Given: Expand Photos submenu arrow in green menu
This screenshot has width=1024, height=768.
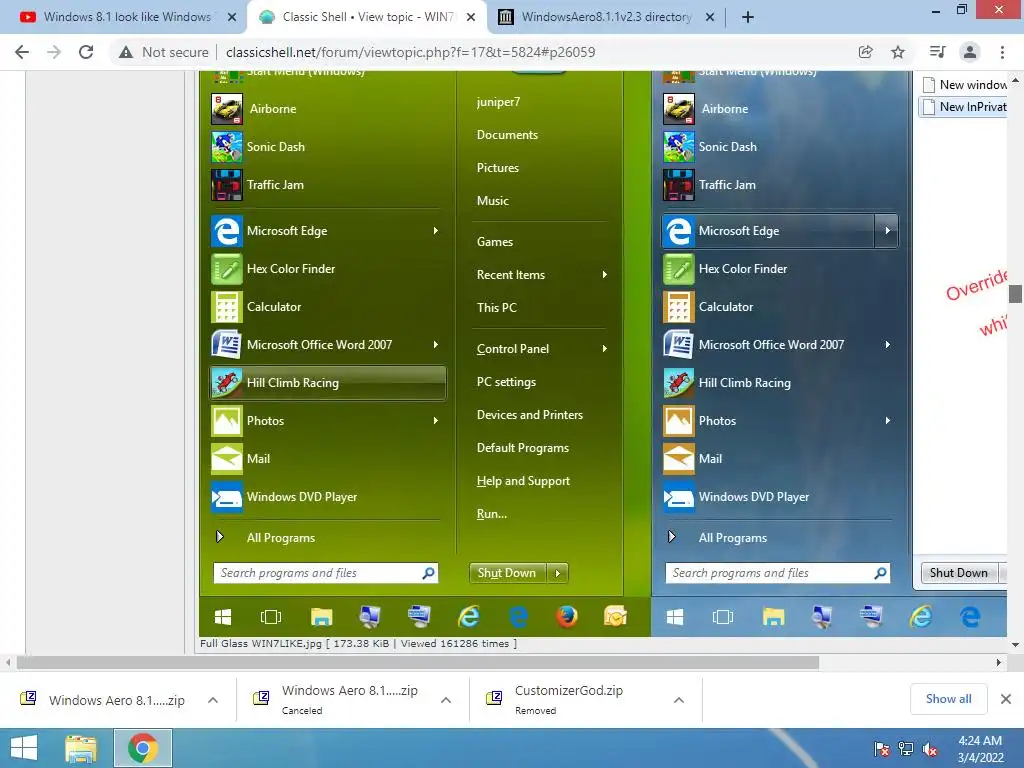Looking at the screenshot, I should 436,421.
